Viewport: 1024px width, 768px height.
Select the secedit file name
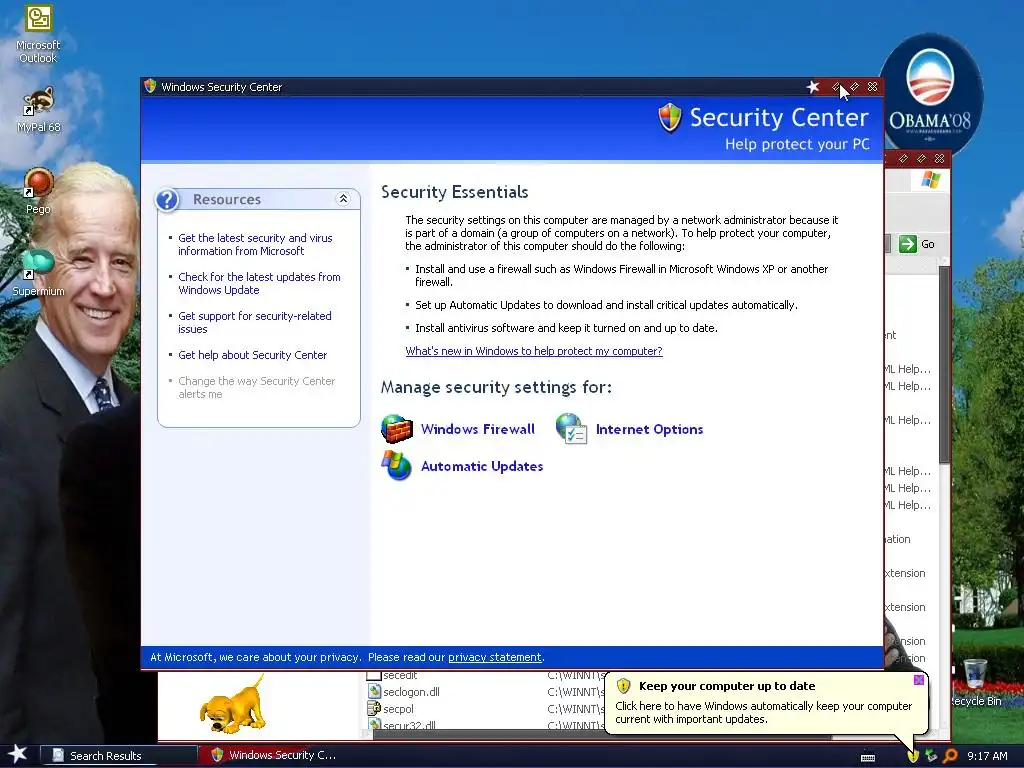tap(400, 675)
